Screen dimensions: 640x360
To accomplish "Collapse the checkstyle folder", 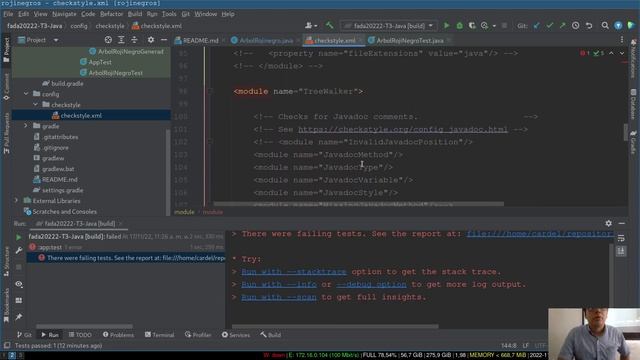I will point(36,104).
